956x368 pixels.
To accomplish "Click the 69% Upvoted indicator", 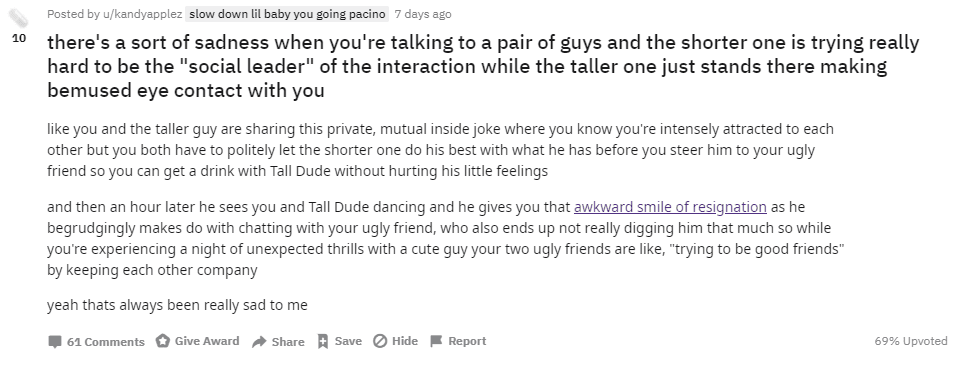I will (x=911, y=341).
